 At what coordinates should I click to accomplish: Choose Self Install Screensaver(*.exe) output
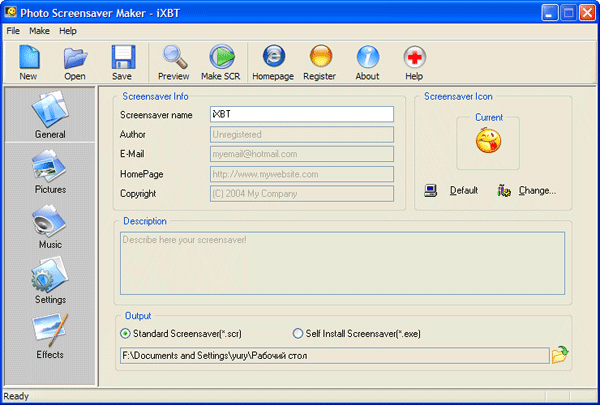357,333
